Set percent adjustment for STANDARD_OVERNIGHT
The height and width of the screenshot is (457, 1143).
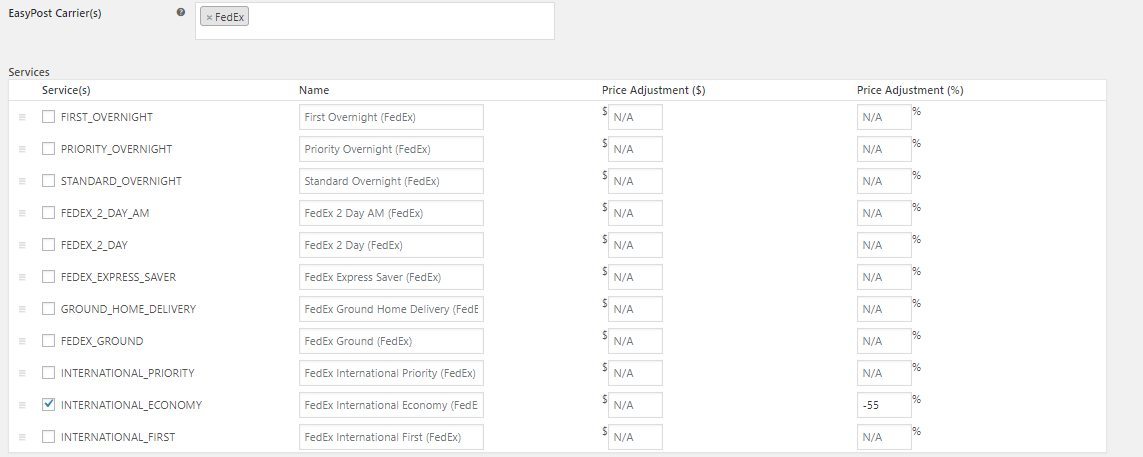point(884,181)
